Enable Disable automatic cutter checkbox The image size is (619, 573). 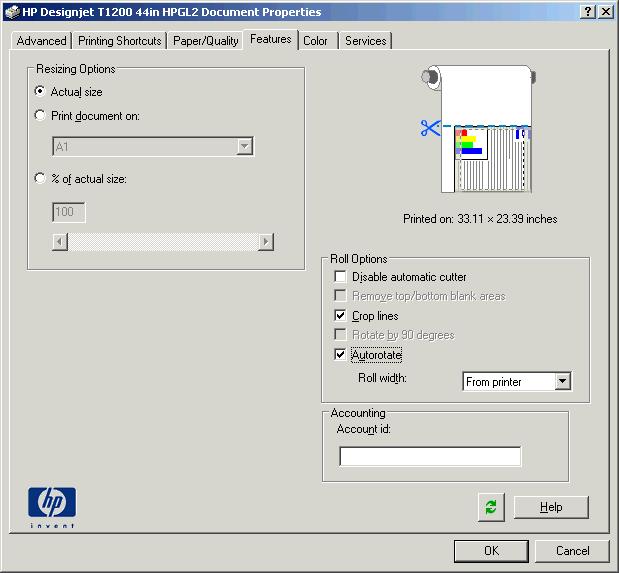tap(340, 276)
